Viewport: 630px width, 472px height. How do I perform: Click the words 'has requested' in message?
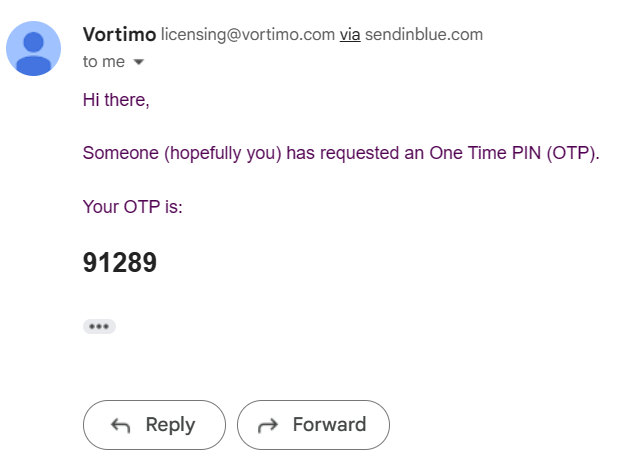click(343, 153)
